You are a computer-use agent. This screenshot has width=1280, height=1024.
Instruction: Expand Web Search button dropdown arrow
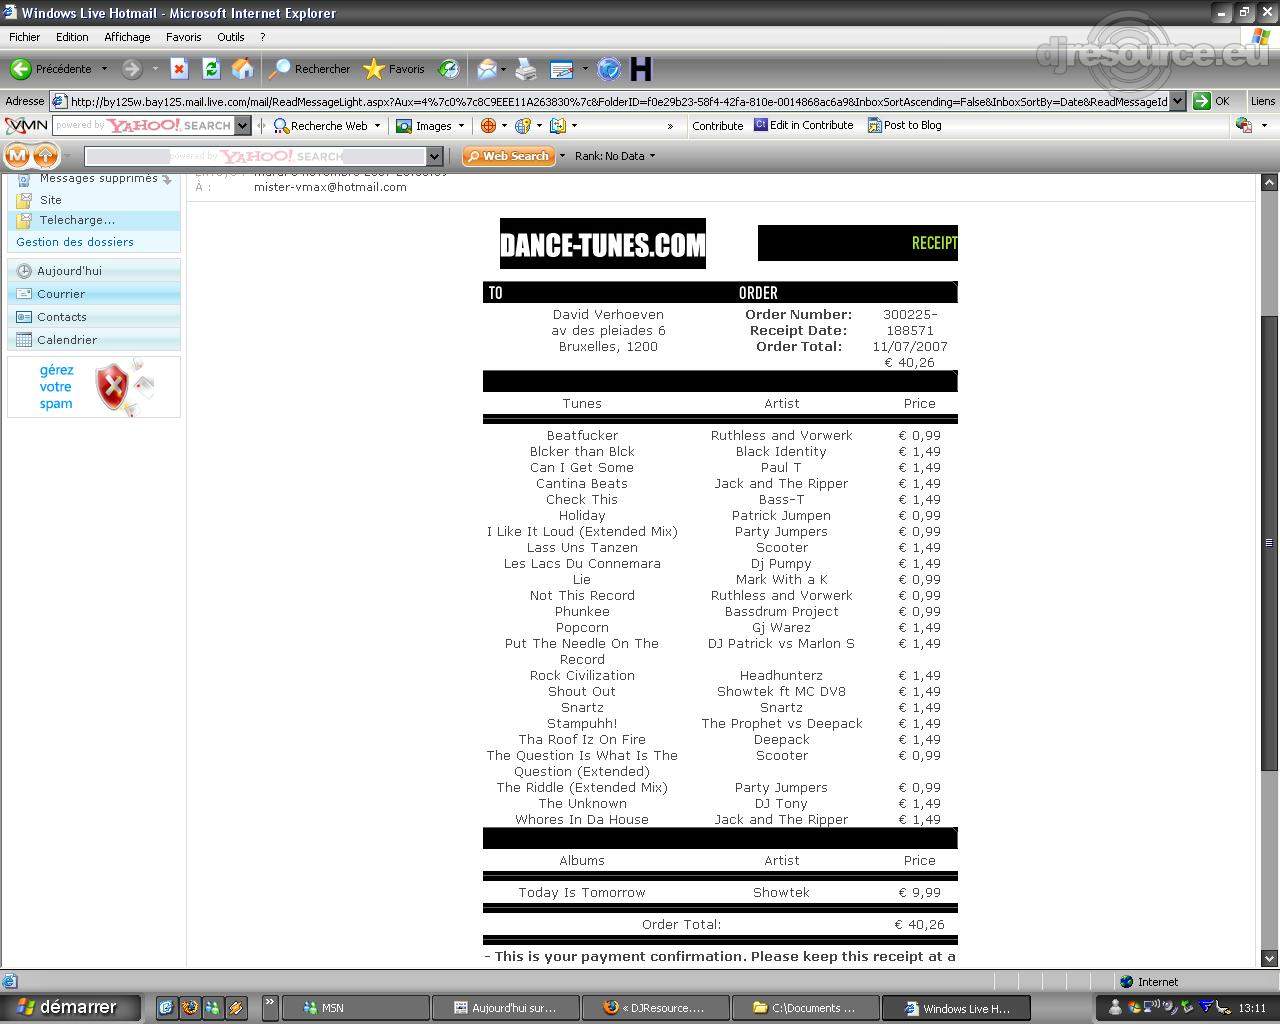click(562, 156)
